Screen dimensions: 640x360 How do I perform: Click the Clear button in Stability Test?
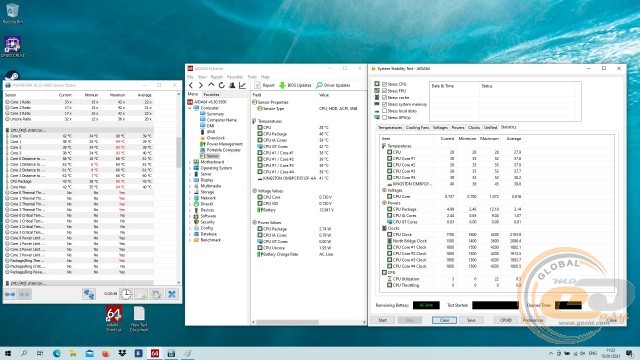click(x=444, y=320)
